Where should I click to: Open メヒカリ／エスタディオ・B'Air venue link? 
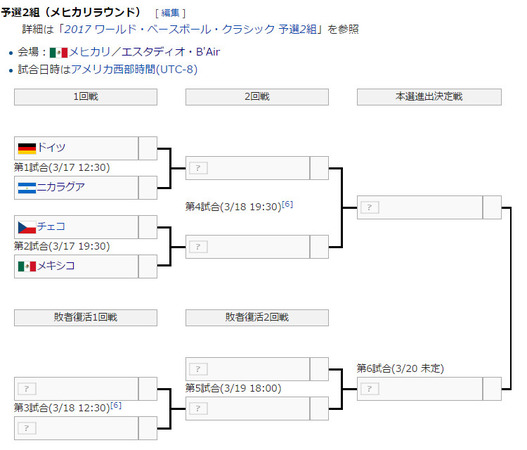[145, 52]
